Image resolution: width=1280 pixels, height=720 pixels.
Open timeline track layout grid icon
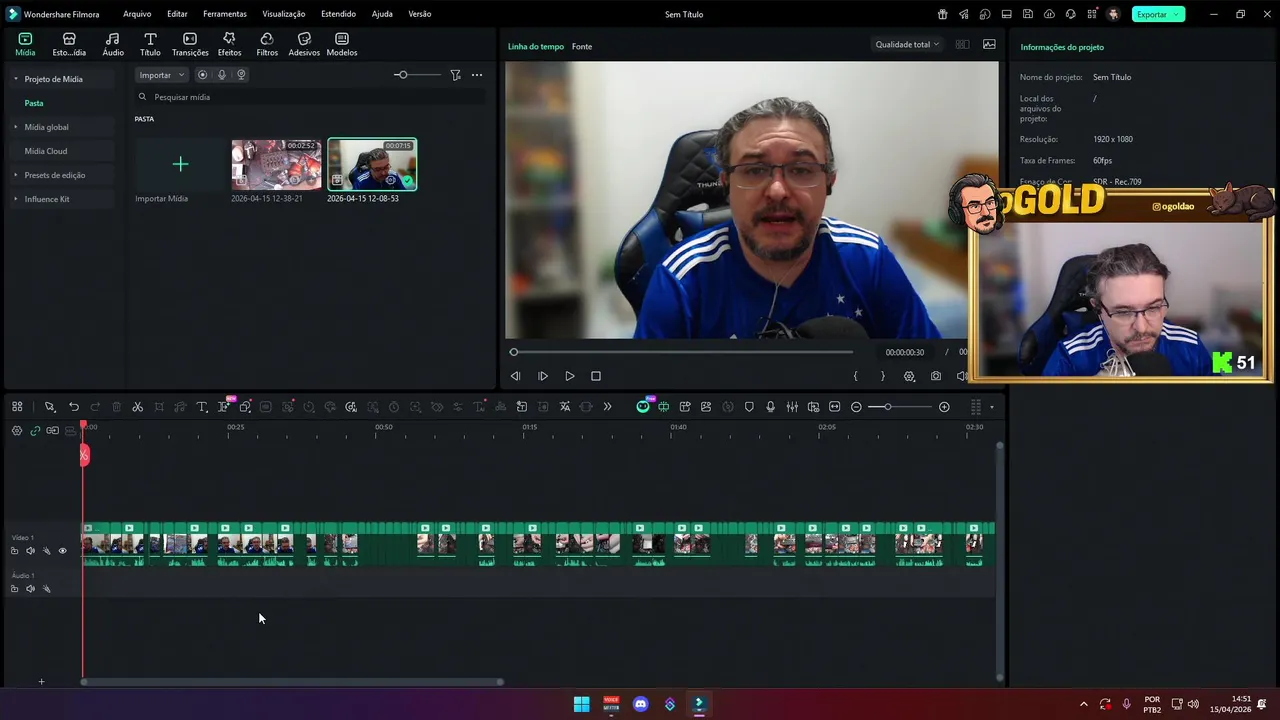tap(17, 407)
